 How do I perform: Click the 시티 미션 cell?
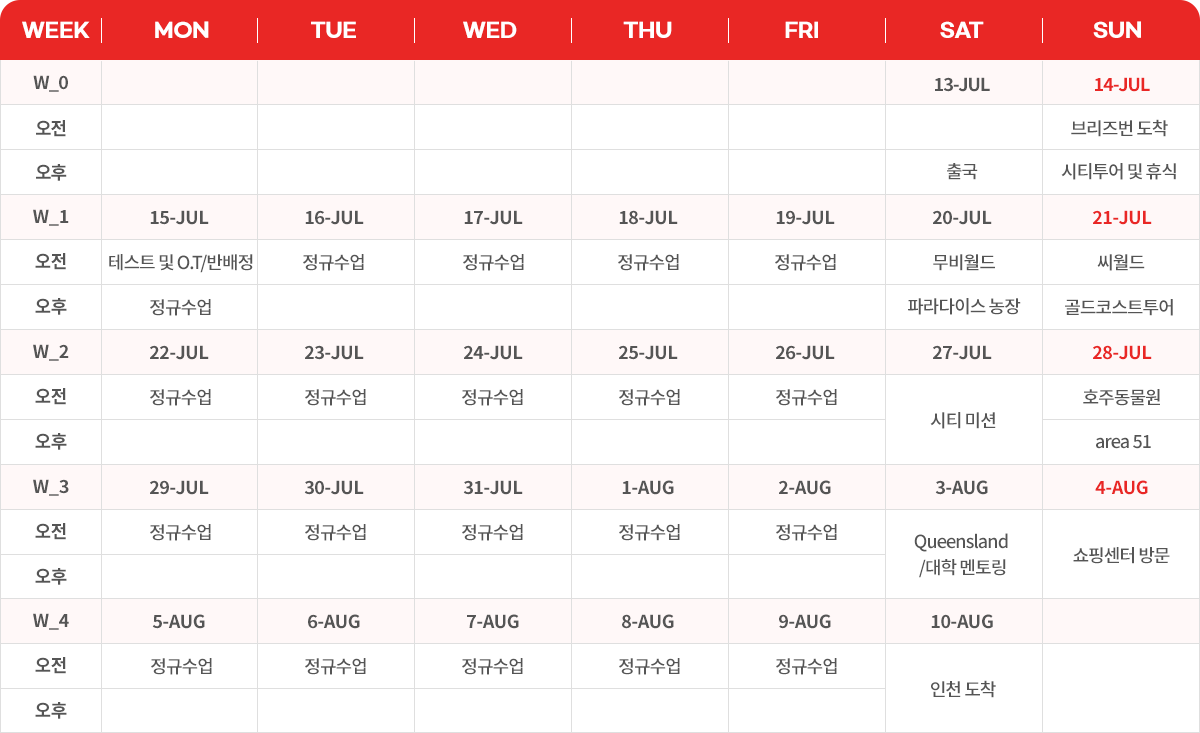click(x=963, y=420)
